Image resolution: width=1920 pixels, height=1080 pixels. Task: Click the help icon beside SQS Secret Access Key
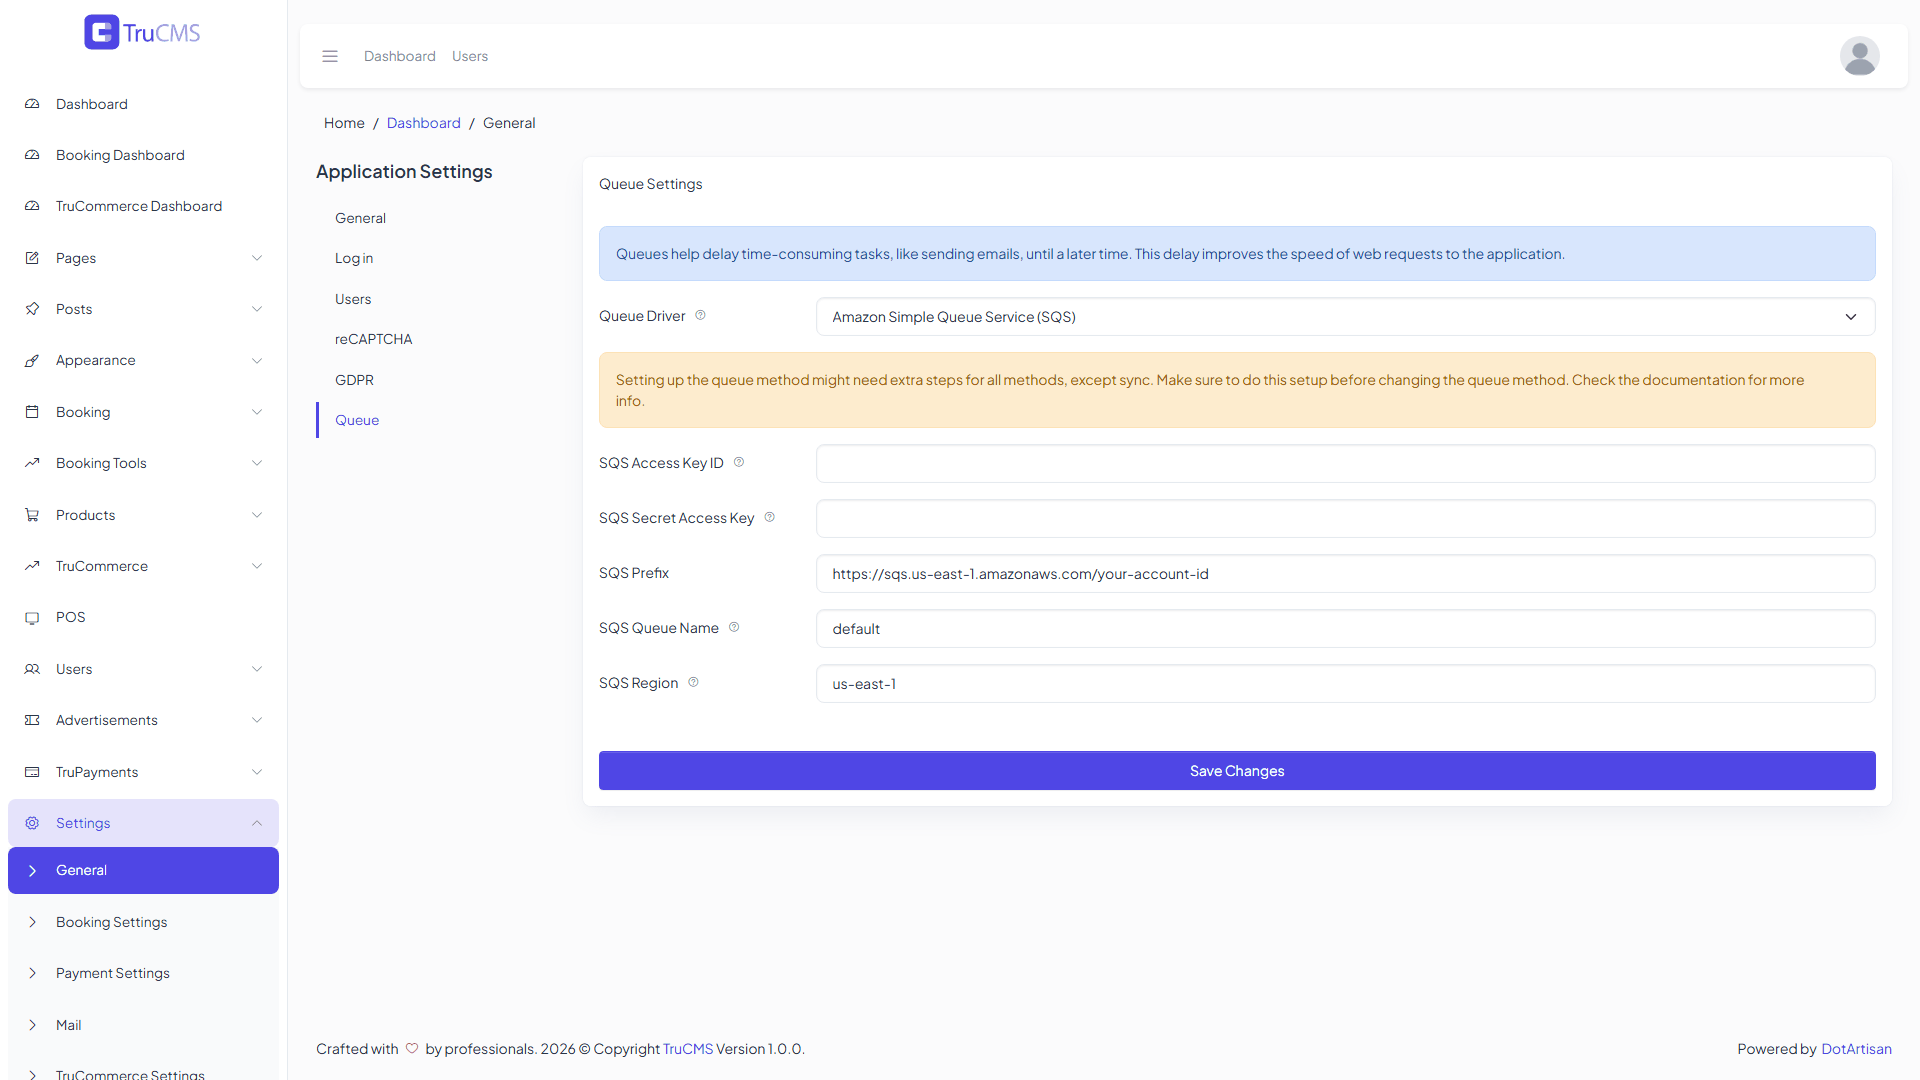(x=770, y=517)
